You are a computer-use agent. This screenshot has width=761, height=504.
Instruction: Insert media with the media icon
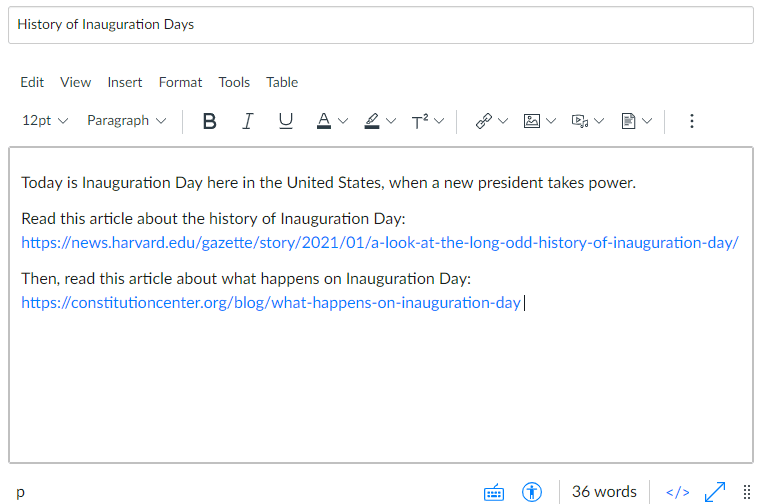point(580,121)
